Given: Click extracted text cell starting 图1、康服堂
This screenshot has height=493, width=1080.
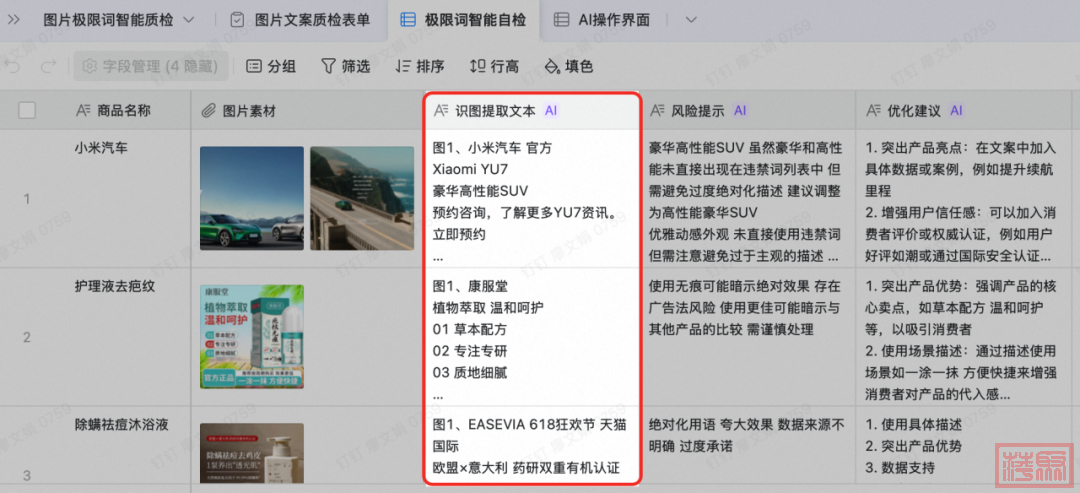Looking at the screenshot, I should pyautogui.click(x=532, y=337).
